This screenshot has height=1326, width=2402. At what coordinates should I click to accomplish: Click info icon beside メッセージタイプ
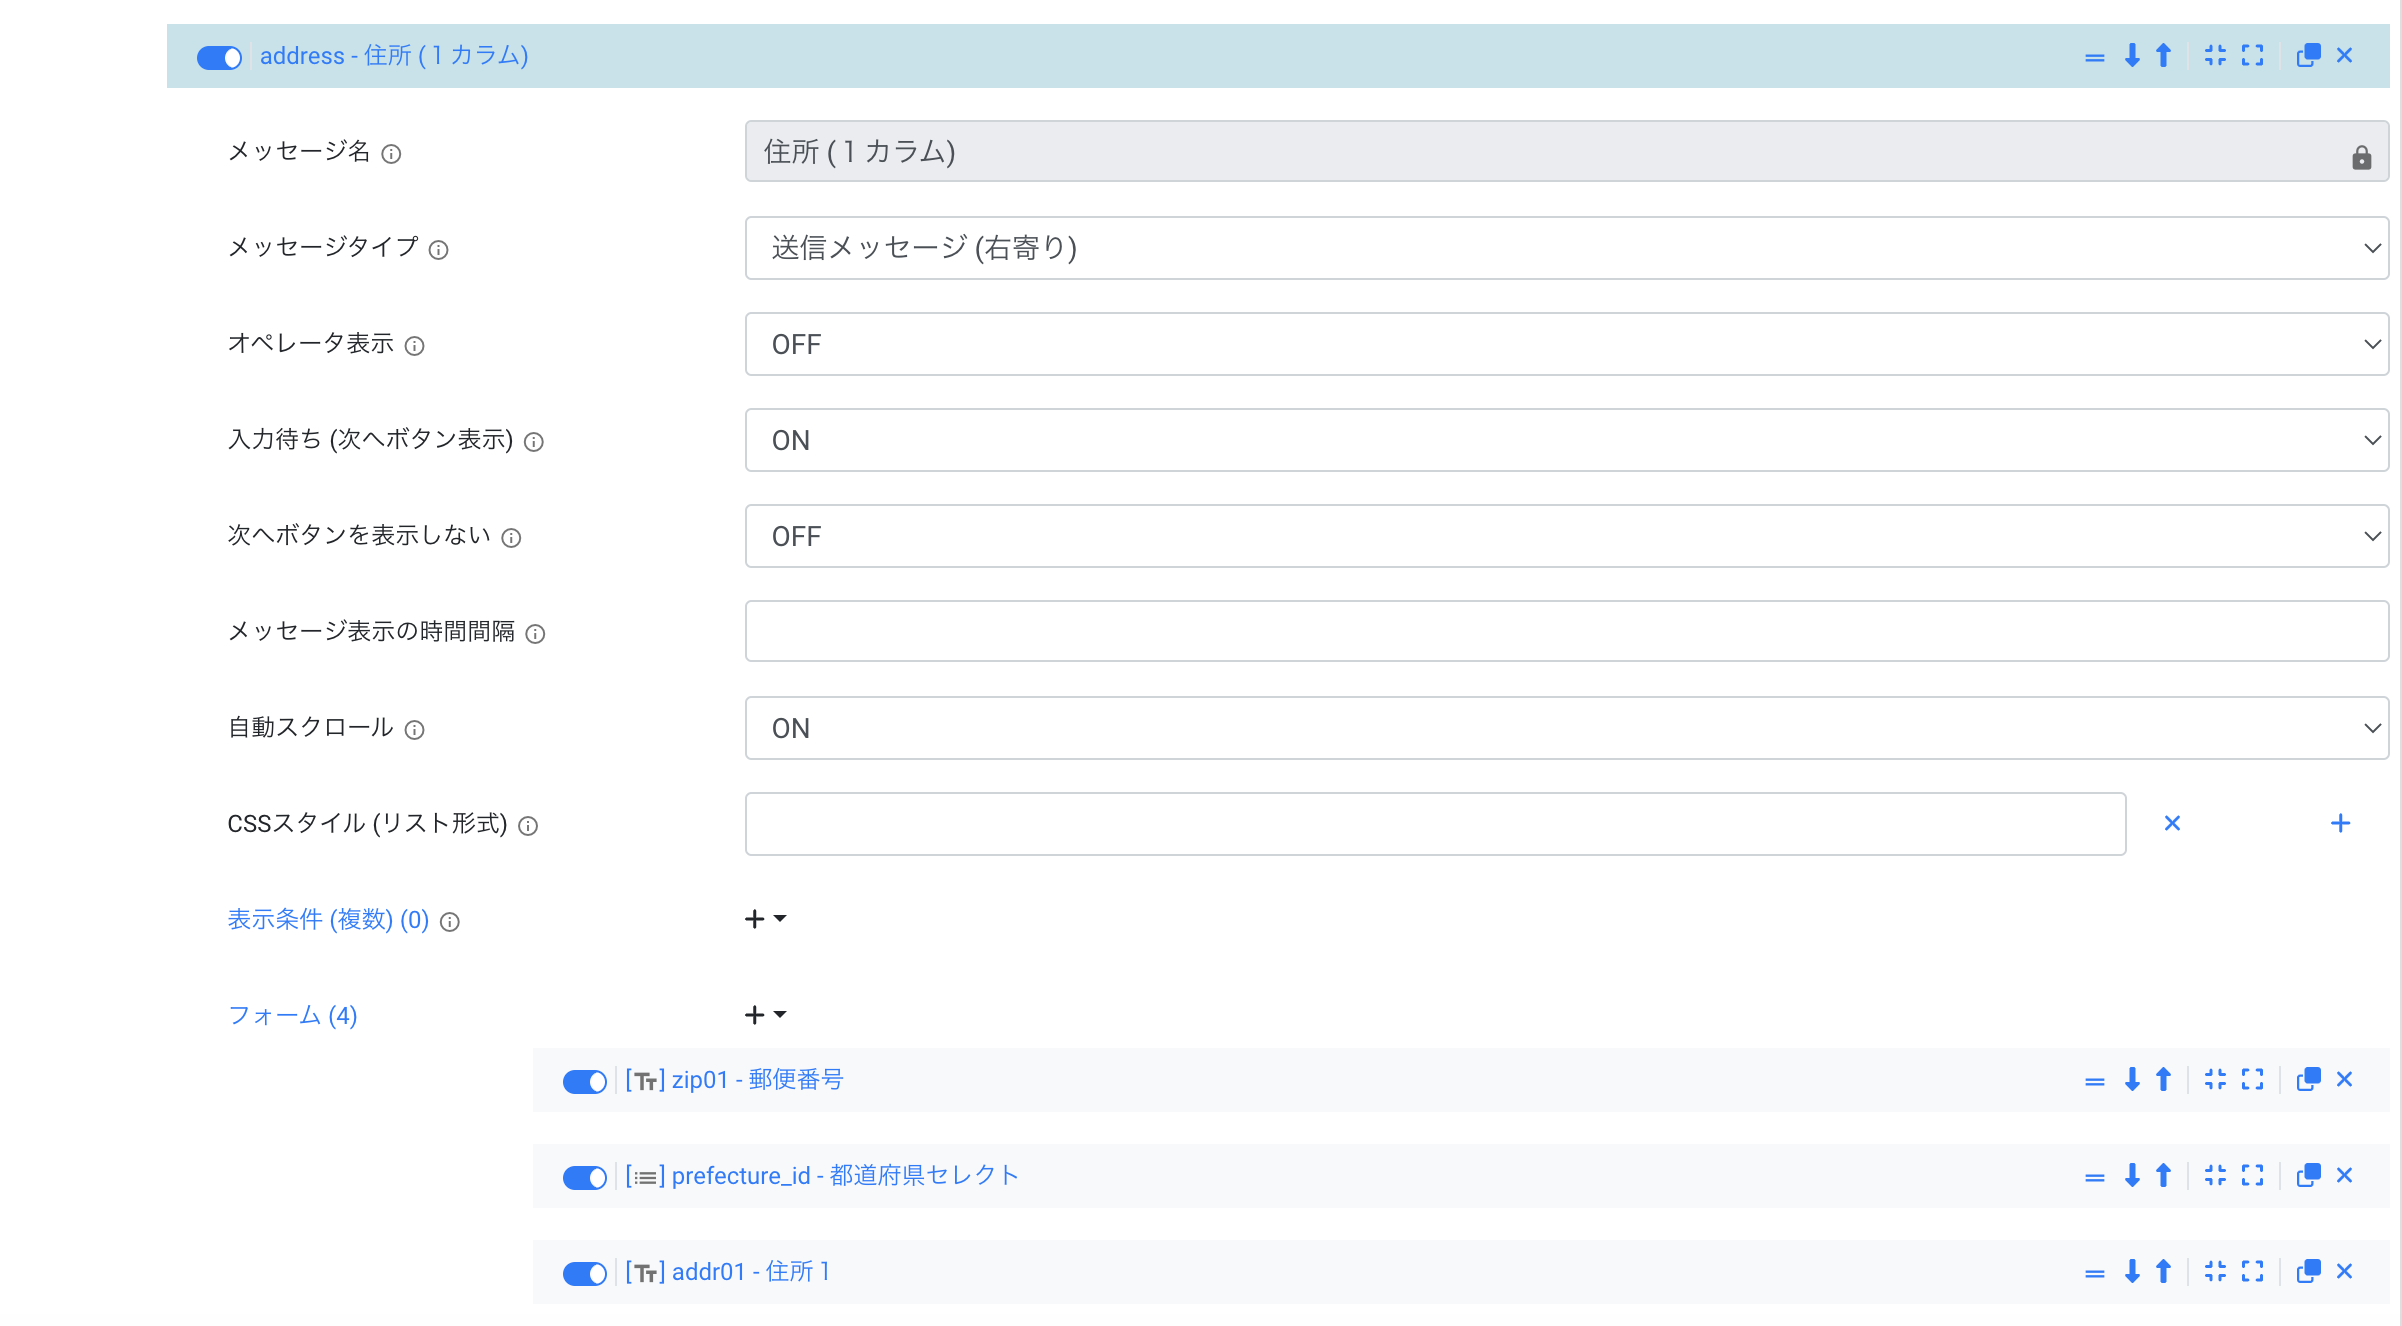click(438, 250)
